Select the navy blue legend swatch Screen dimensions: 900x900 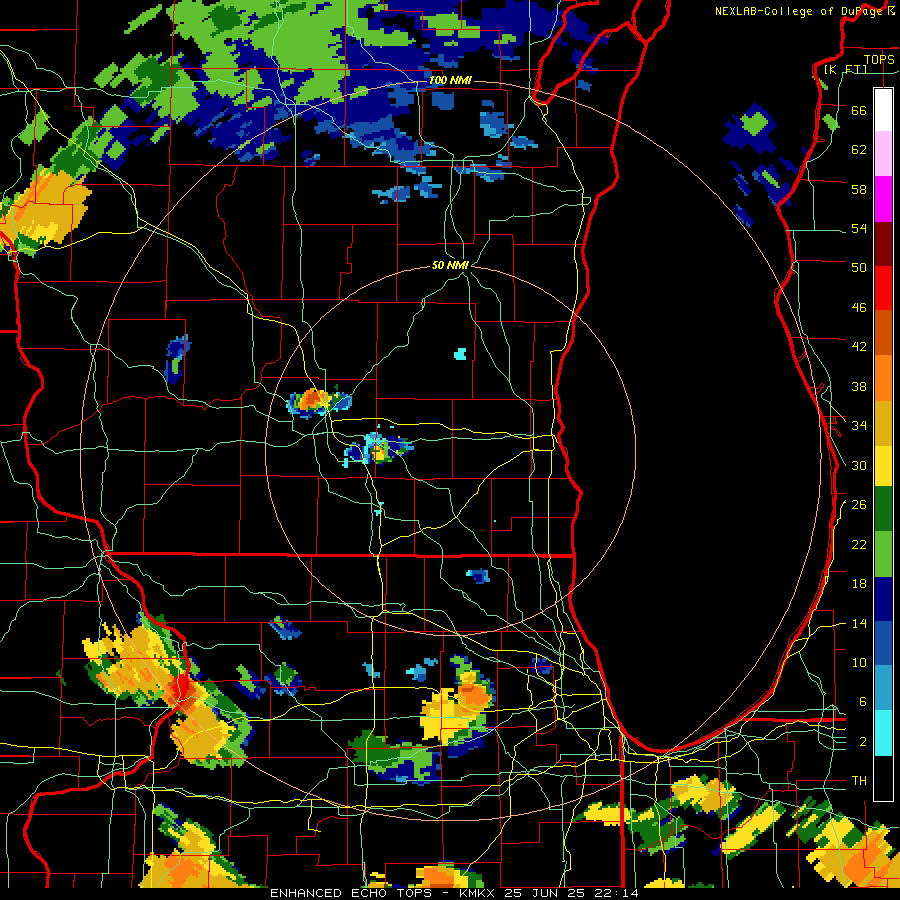(883, 599)
